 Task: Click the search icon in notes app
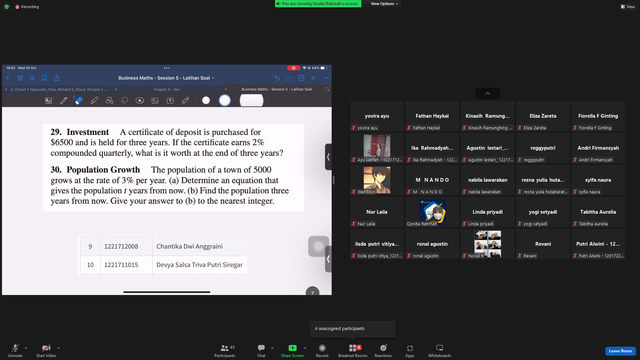point(32,78)
